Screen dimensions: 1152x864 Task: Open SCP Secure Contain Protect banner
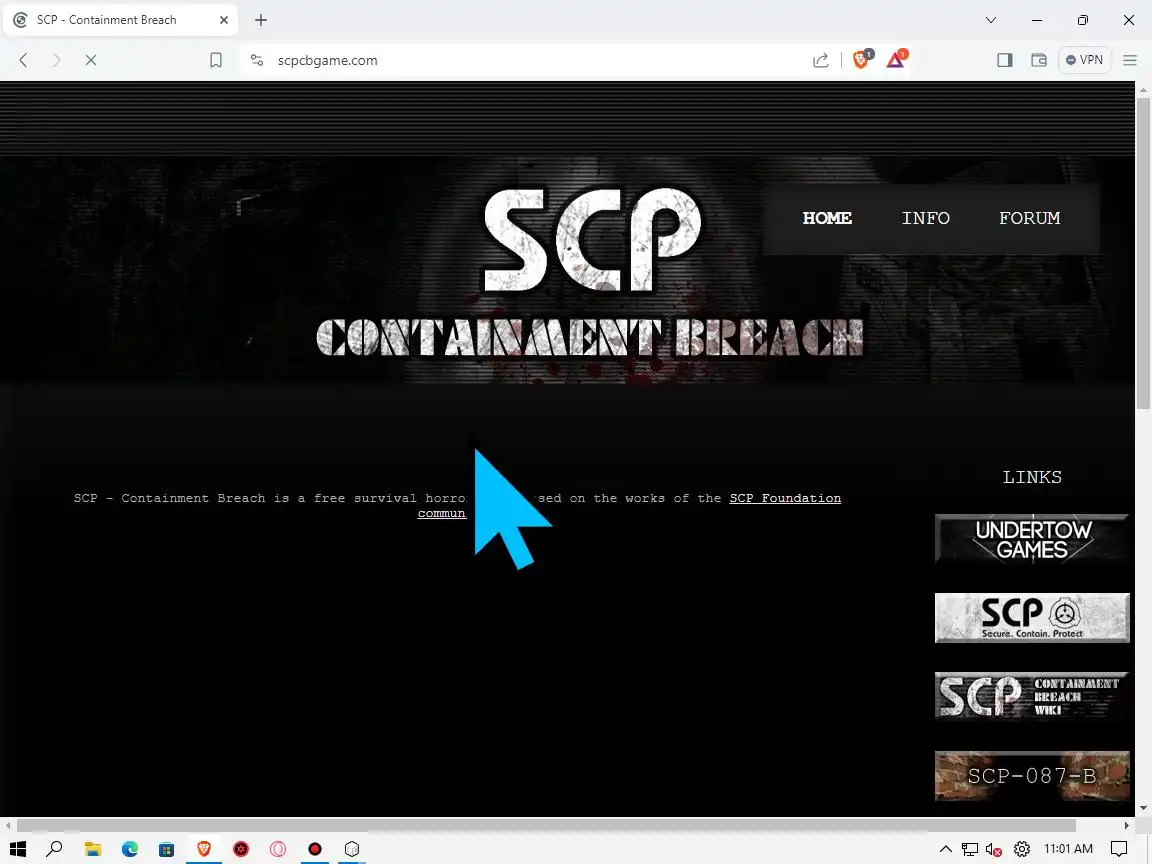pos(1032,618)
